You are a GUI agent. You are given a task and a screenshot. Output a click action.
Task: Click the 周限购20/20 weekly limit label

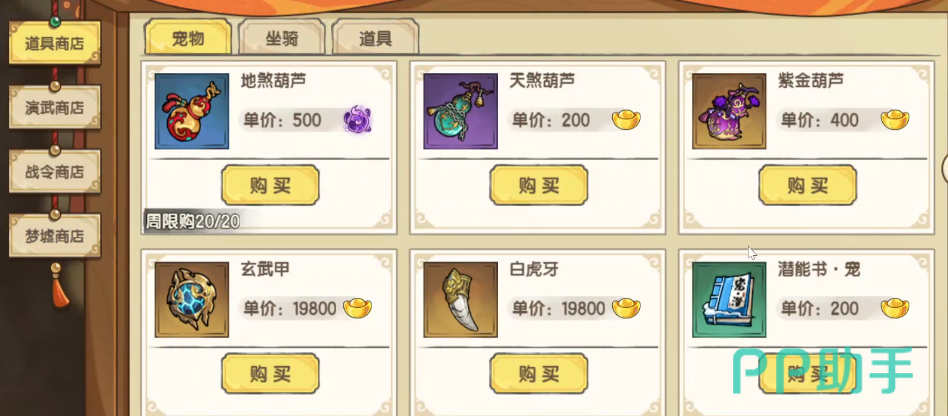[x=192, y=221]
